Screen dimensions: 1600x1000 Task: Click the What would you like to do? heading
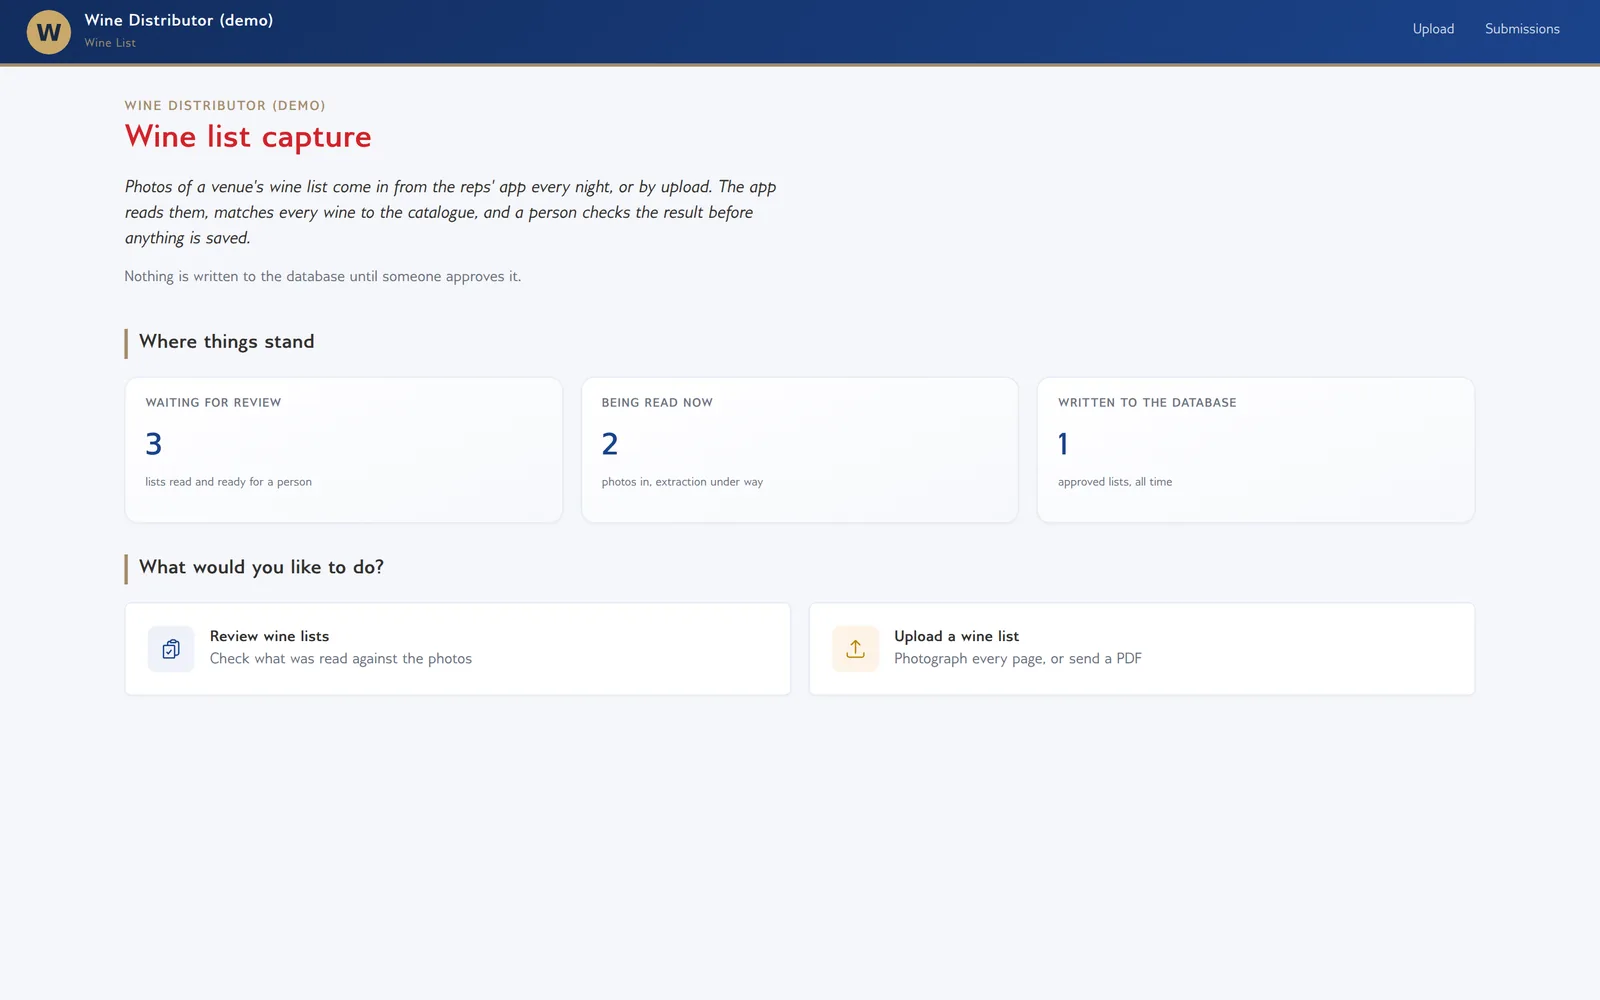coord(262,568)
